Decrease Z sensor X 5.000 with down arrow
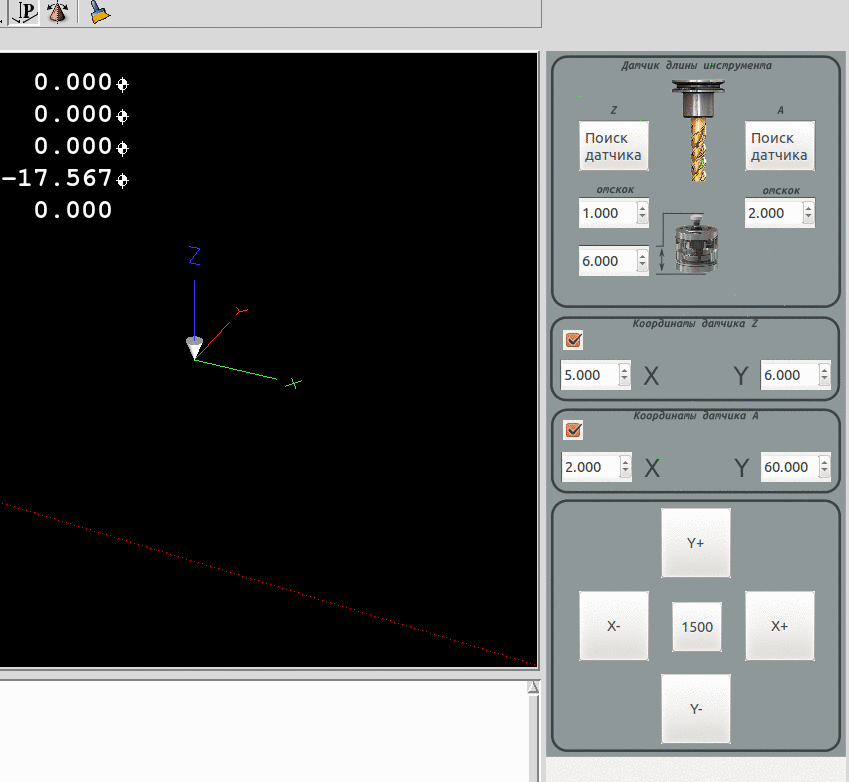 (624, 381)
